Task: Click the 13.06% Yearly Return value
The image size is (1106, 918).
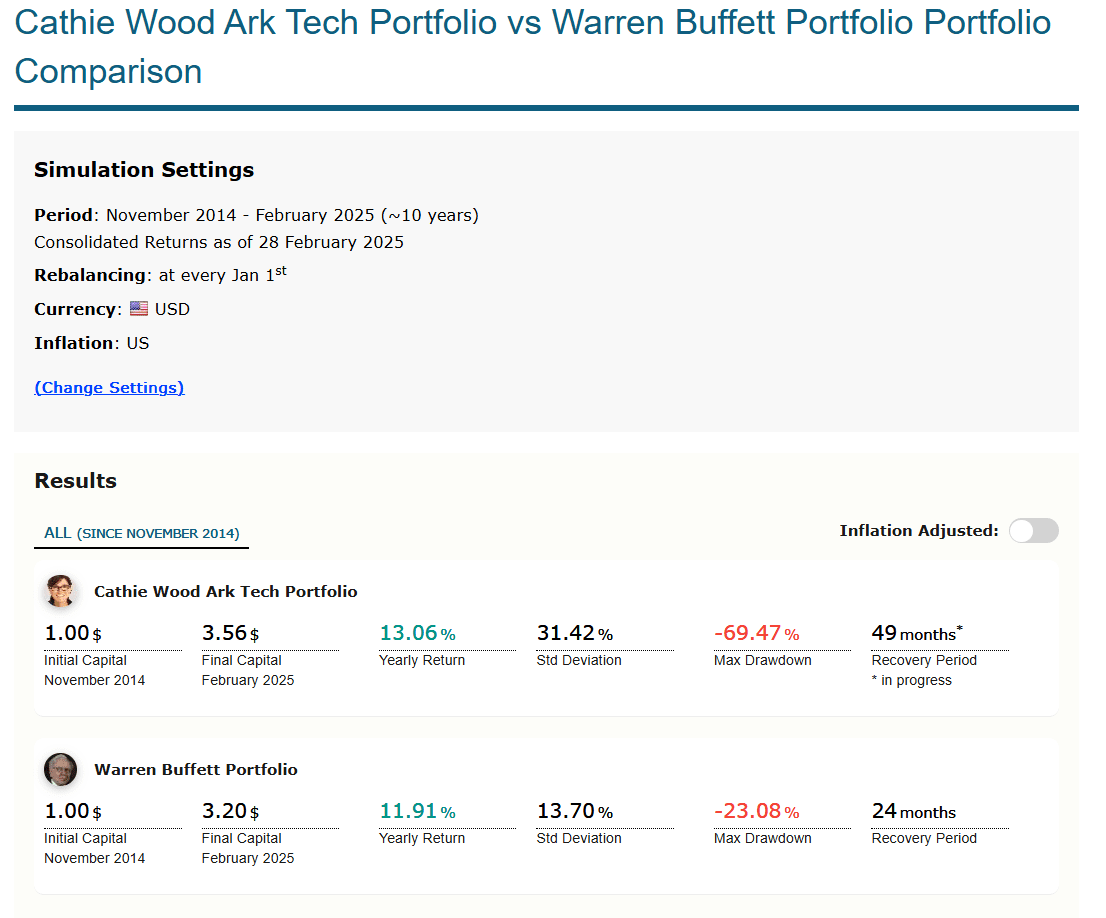Action: (418, 633)
